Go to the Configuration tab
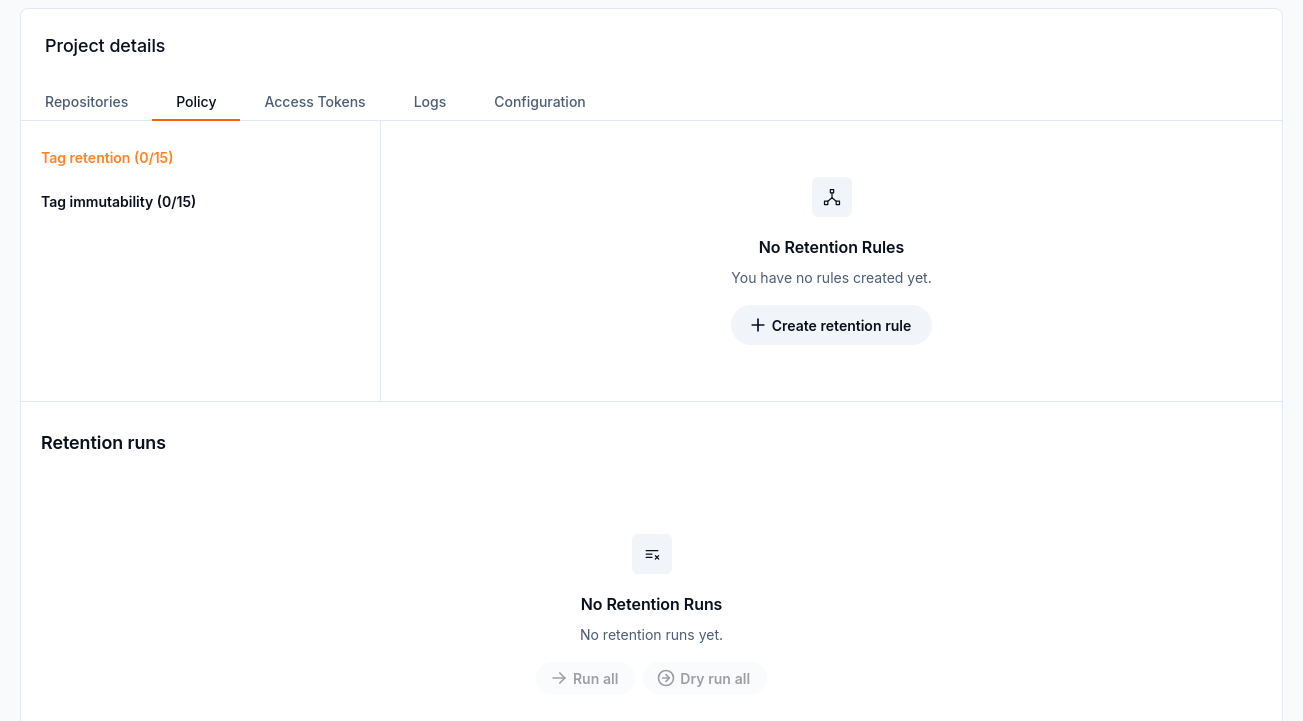This screenshot has height=721, width=1303. (x=540, y=102)
